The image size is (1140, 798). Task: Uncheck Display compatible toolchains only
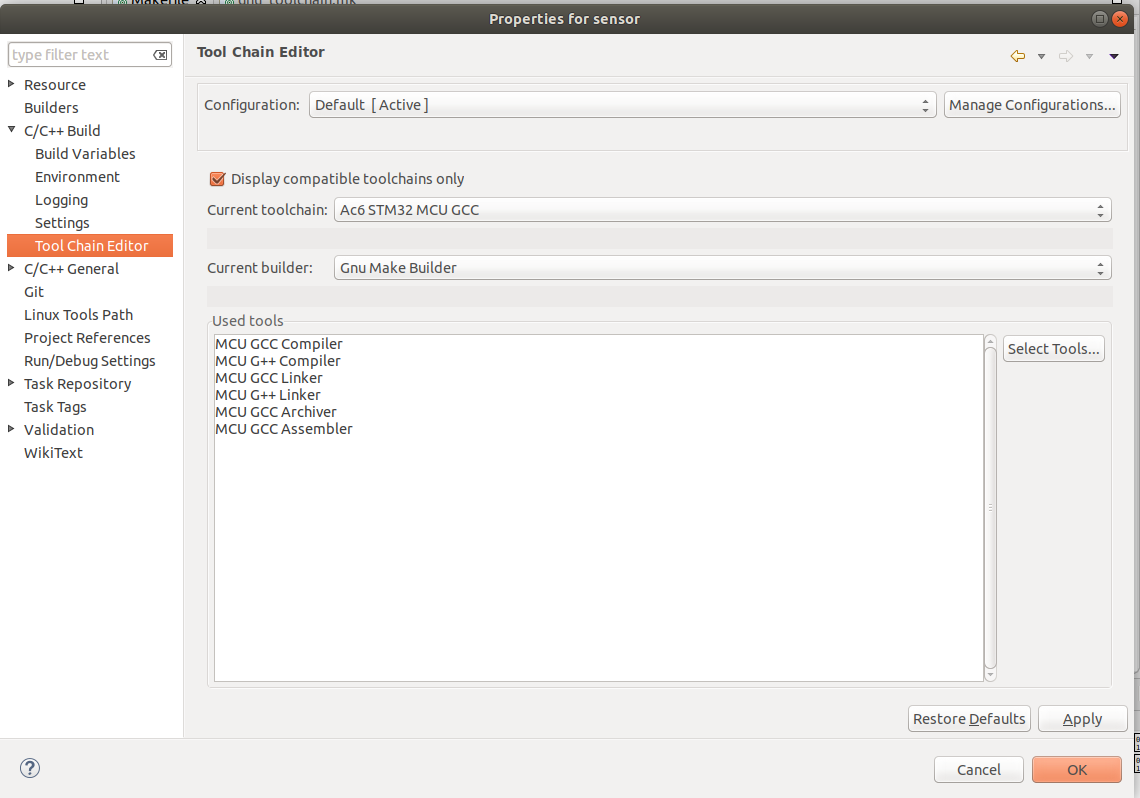tap(217, 179)
